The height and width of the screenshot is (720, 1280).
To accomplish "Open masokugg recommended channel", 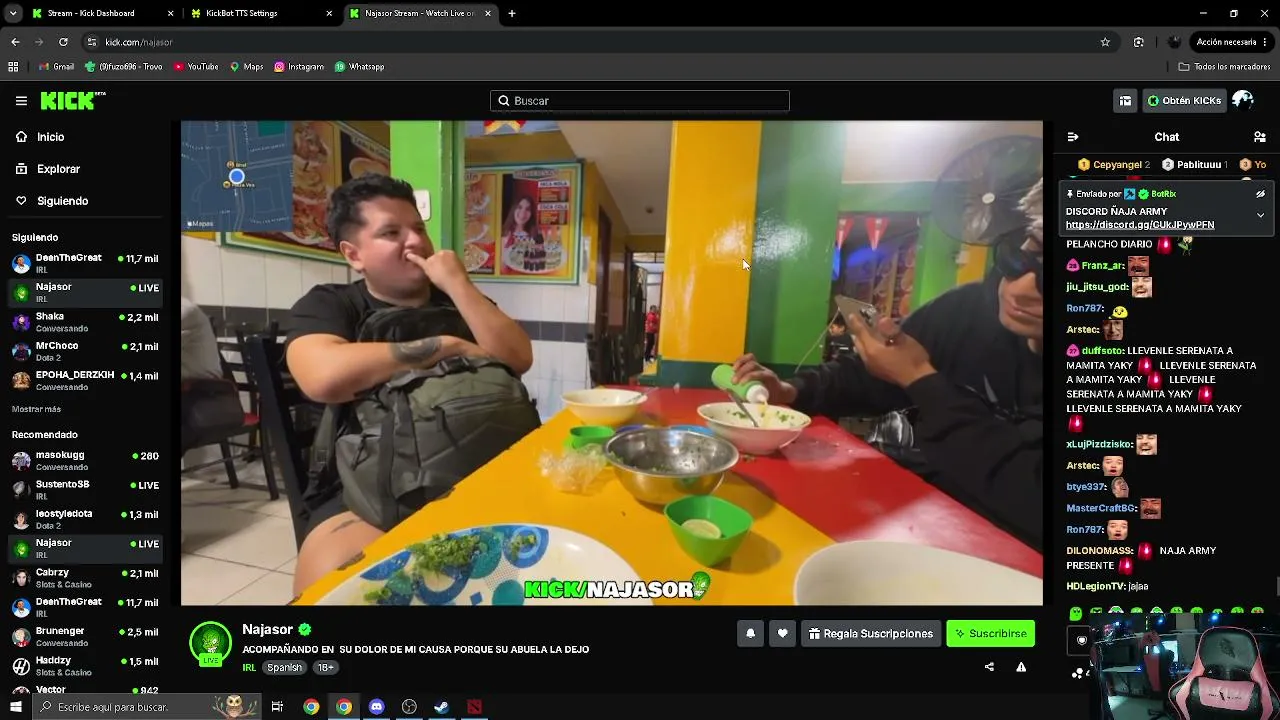I will [x=85, y=460].
